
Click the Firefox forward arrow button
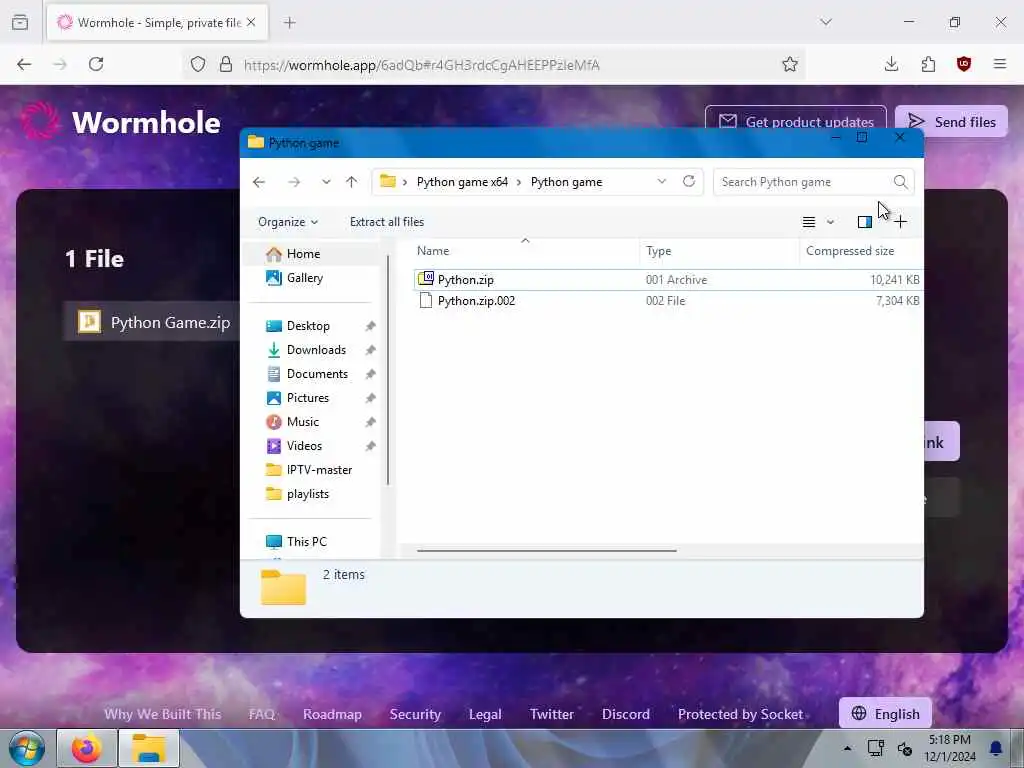pos(60,64)
